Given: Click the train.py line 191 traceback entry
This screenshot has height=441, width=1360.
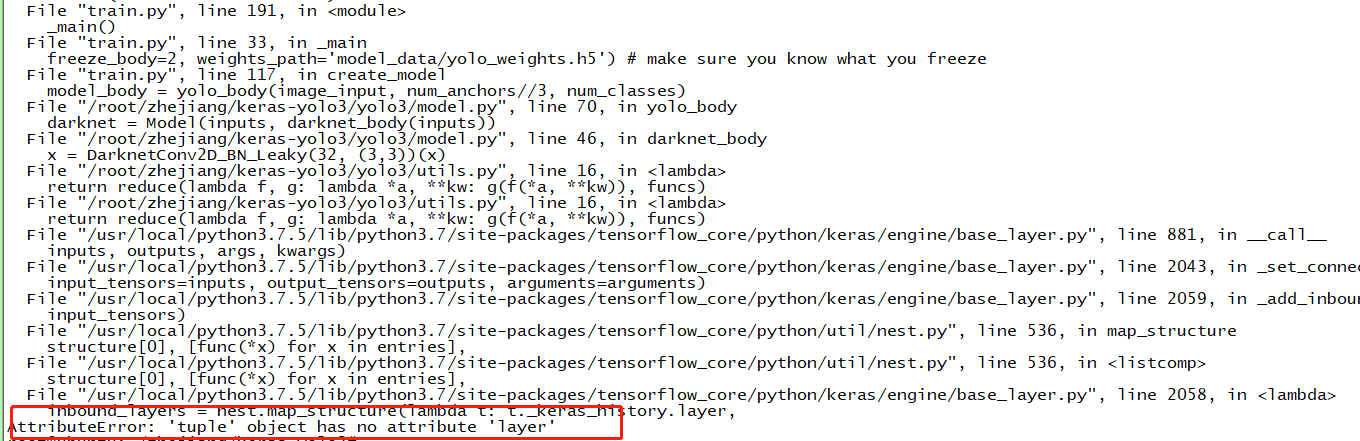Looking at the screenshot, I should coord(202,11).
